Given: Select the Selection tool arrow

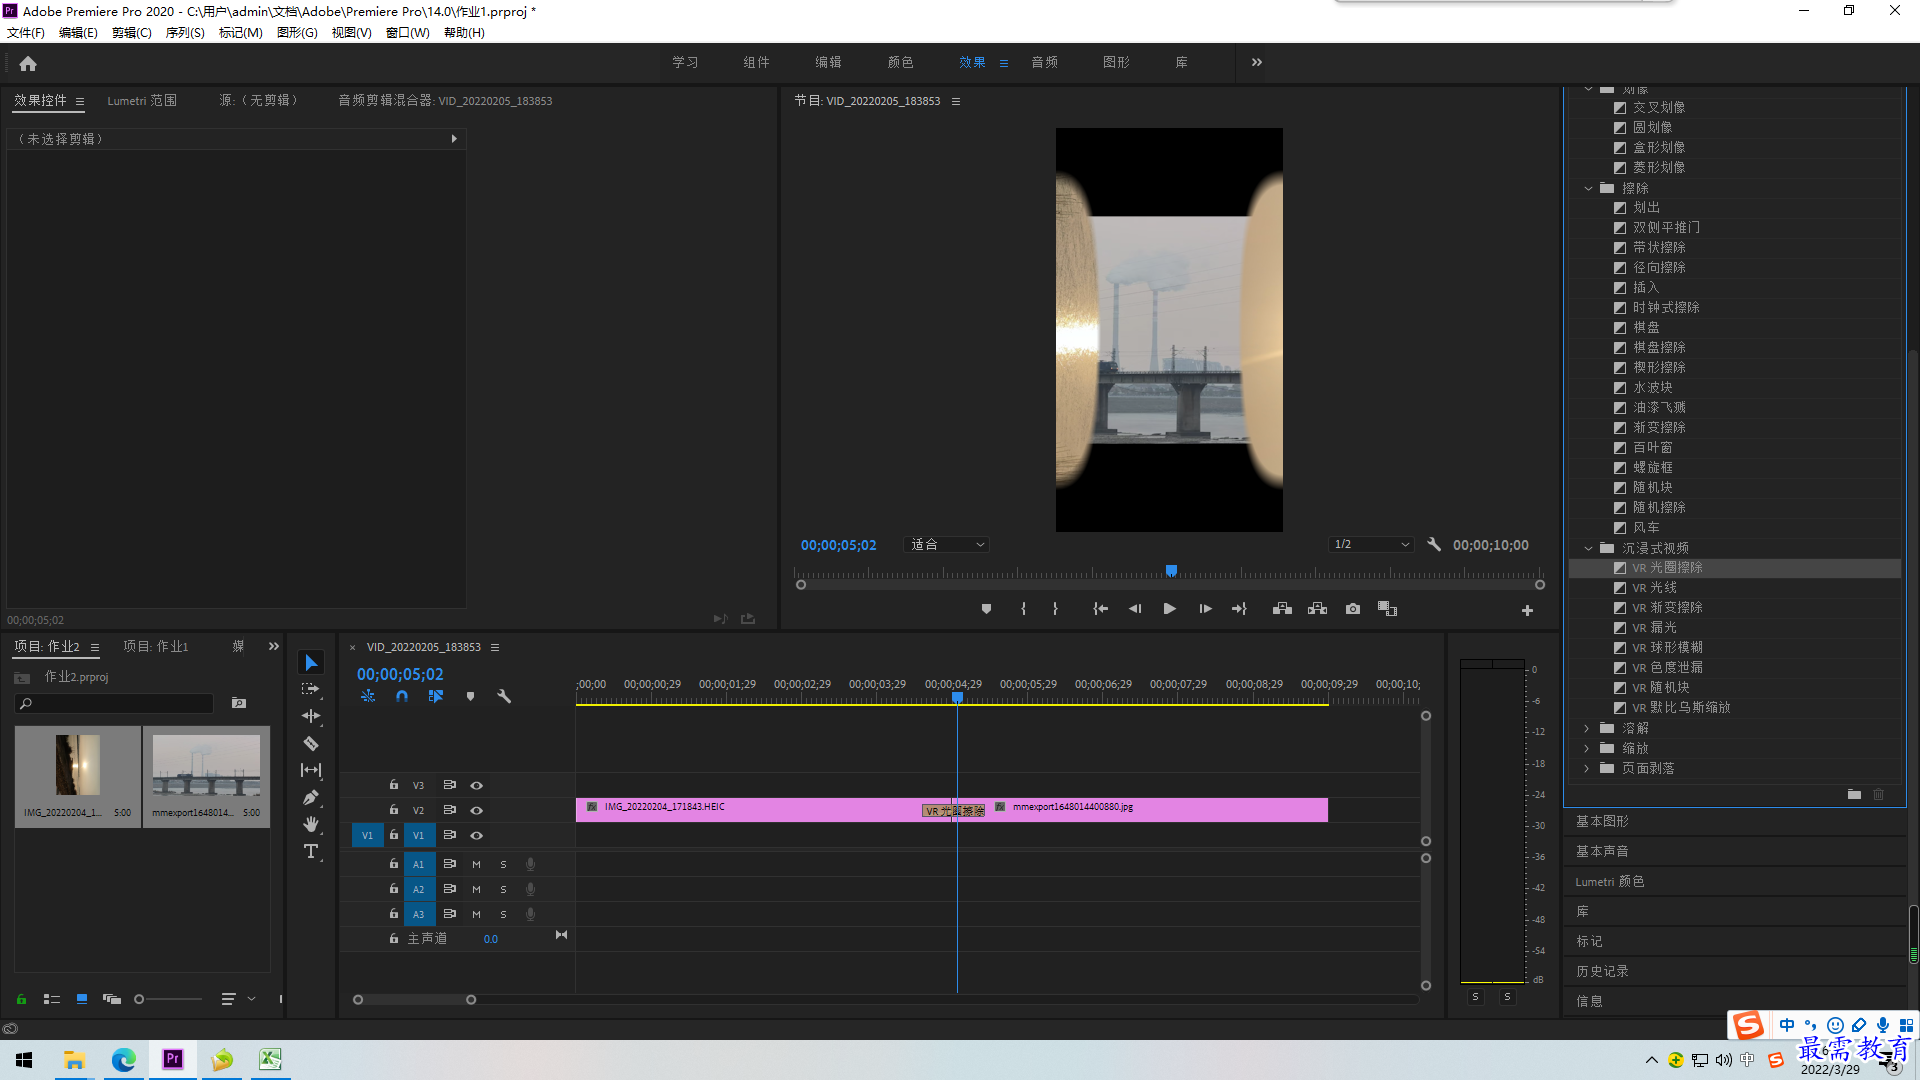Looking at the screenshot, I should [311, 663].
